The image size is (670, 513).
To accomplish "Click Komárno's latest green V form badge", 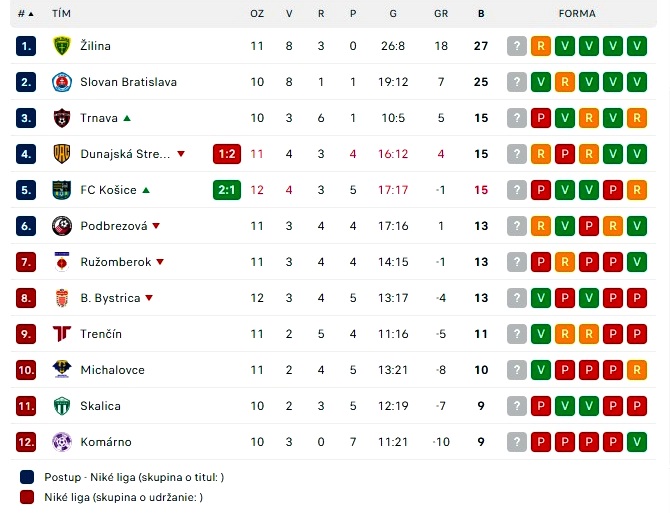I will (637, 442).
